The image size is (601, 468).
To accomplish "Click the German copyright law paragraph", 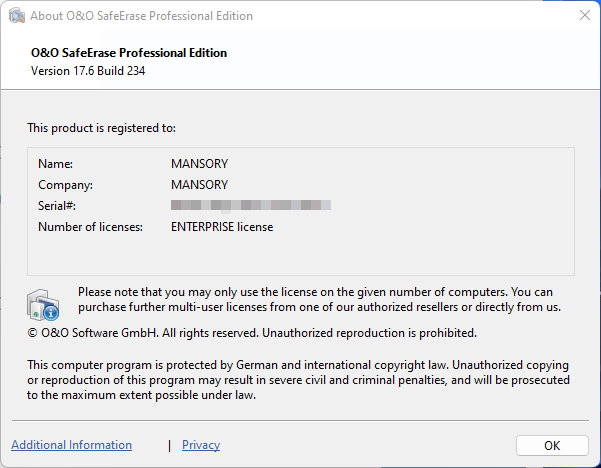I will point(298,380).
